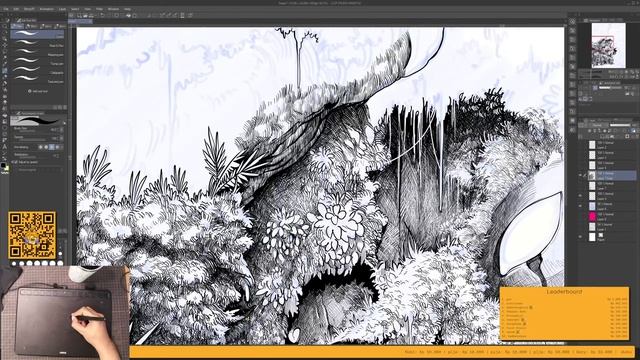Click the Add sub tool button
Image resolution: width=640 pixels, height=360 pixels.
[38, 91]
